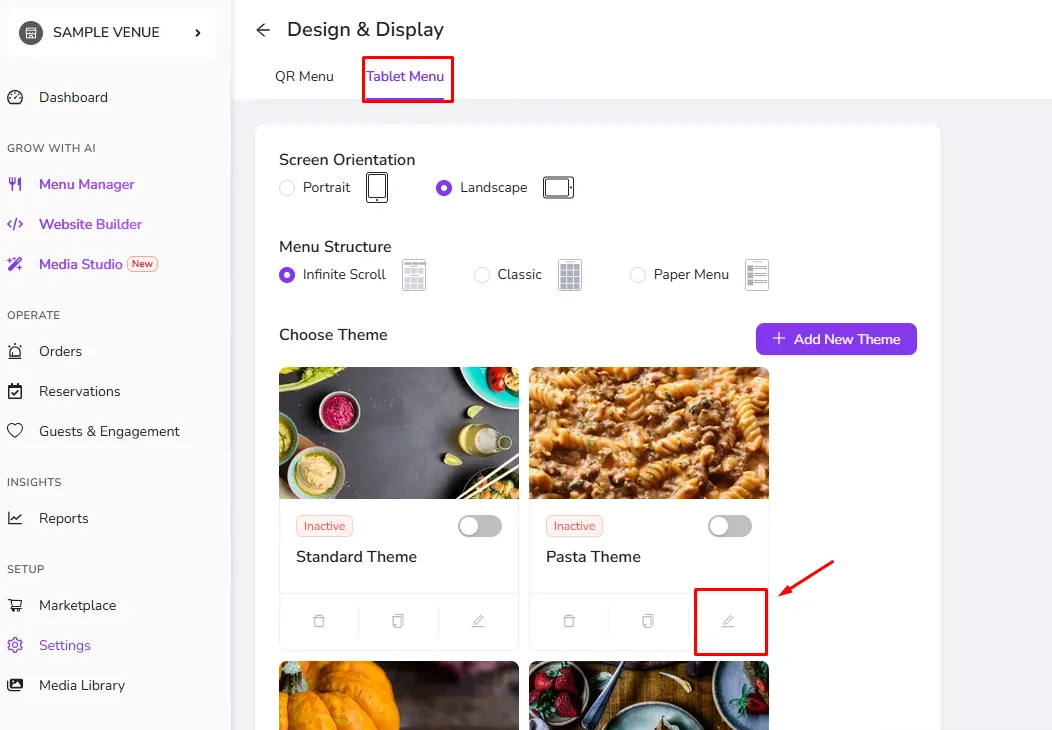This screenshot has height=730, width=1052.
Task: Duplicate the Standard Theme via copy icon
Action: click(x=398, y=621)
